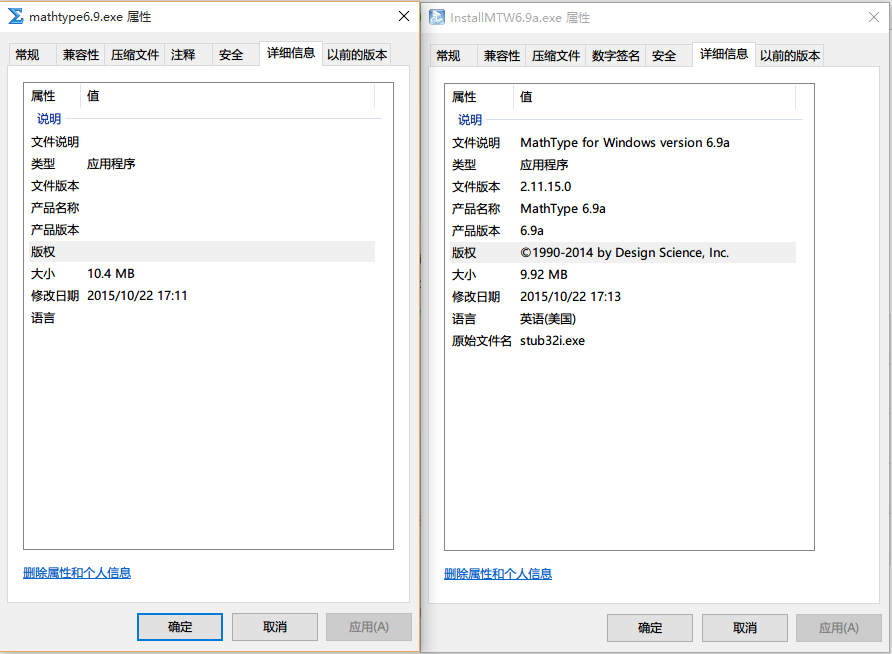The height and width of the screenshot is (654, 892).
Task: Click the installer icon in the InstallMTW6.9a.exe title bar
Action: (x=437, y=18)
